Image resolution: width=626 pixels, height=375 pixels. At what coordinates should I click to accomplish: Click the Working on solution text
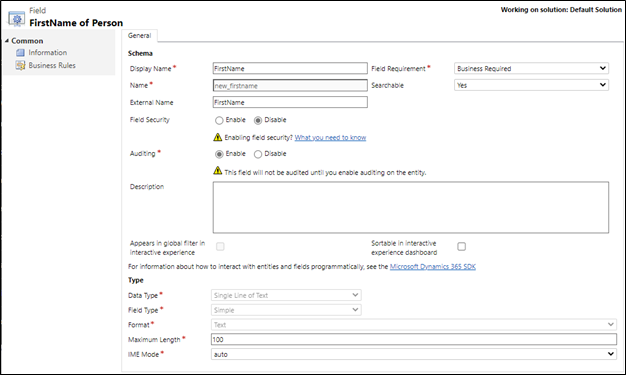561,10
